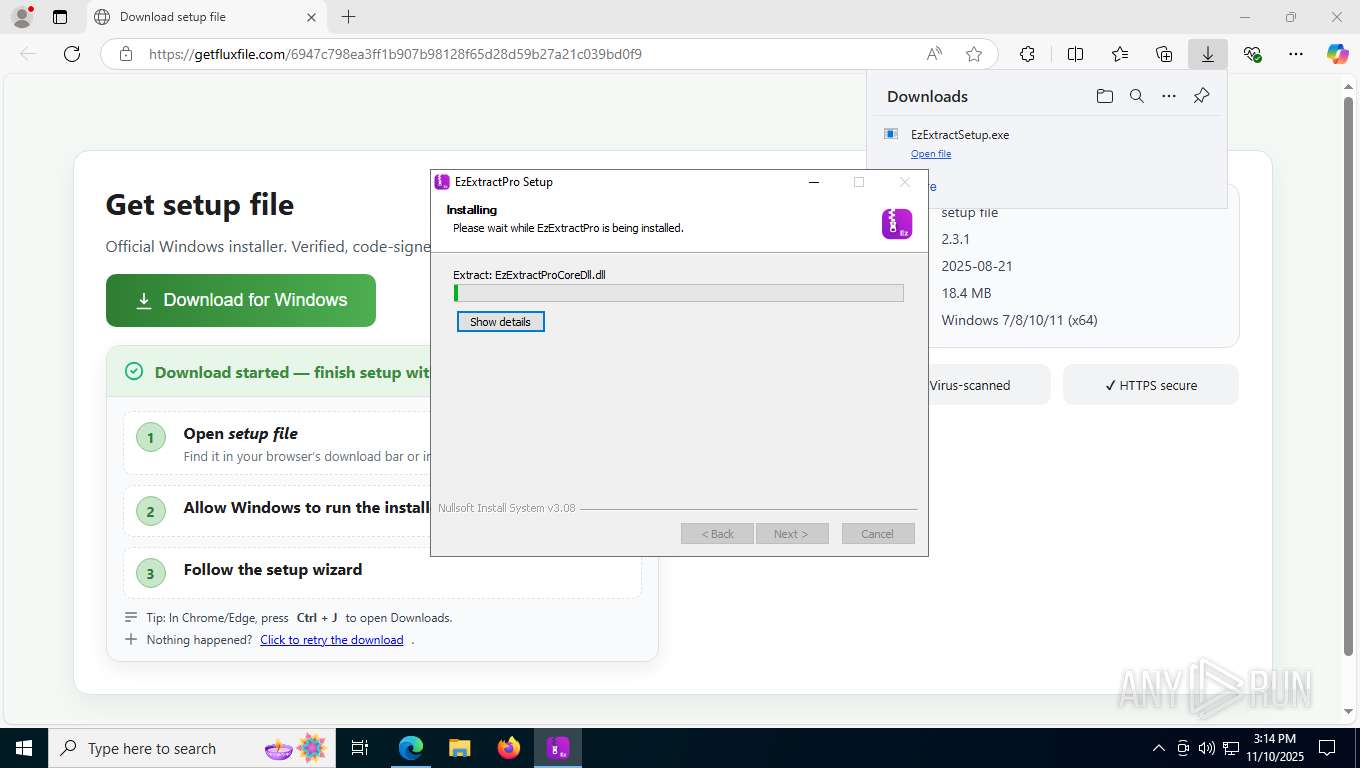Minimize the EzExtractPro Setup window
The image size is (1360, 768).
click(x=814, y=182)
